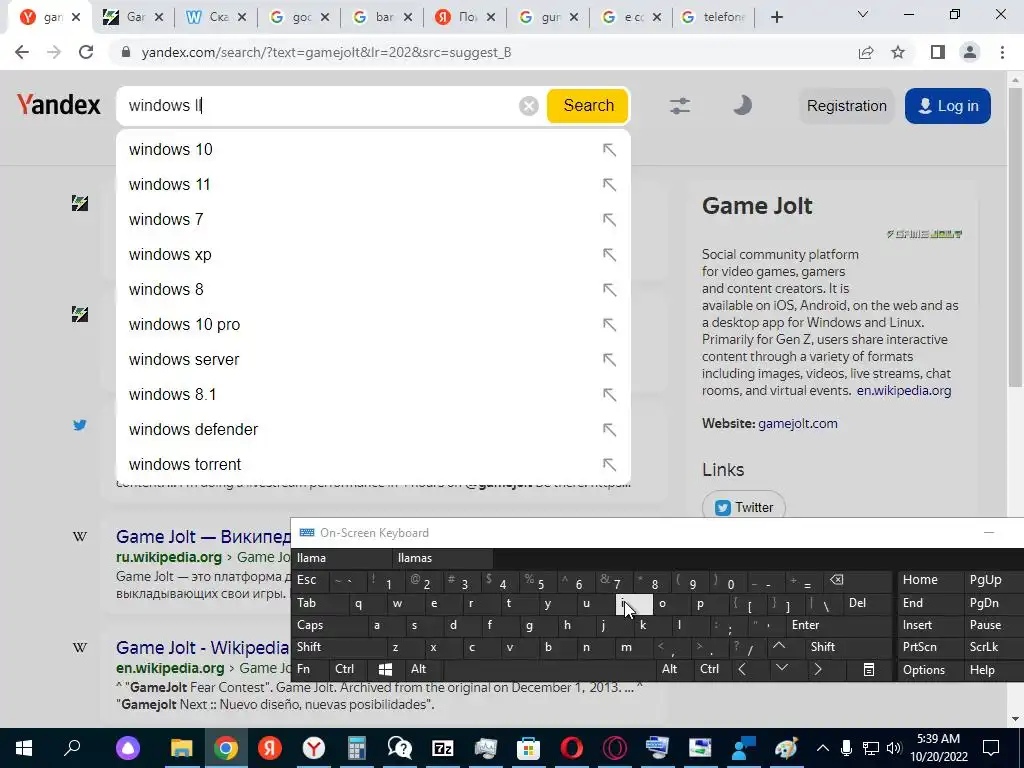This screenshot has height=768, width=1024.
Task: Select suggestion 'windows torrent'
Action: pos(373,464)
